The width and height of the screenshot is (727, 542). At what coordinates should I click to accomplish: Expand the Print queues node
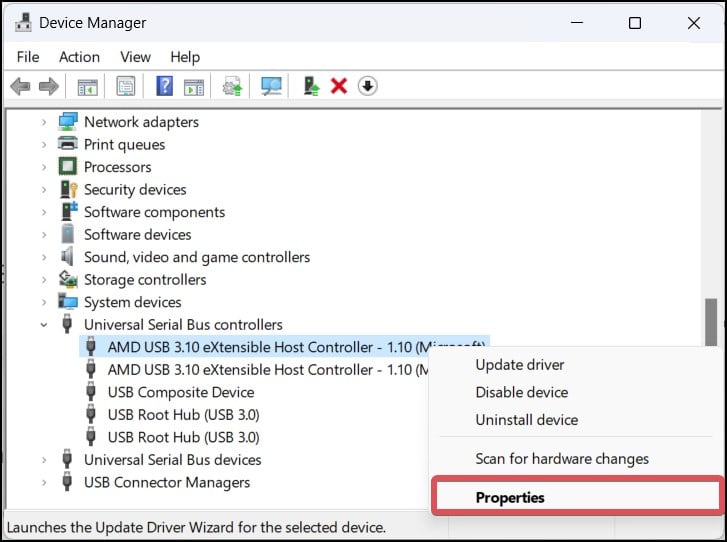[44, 144]
